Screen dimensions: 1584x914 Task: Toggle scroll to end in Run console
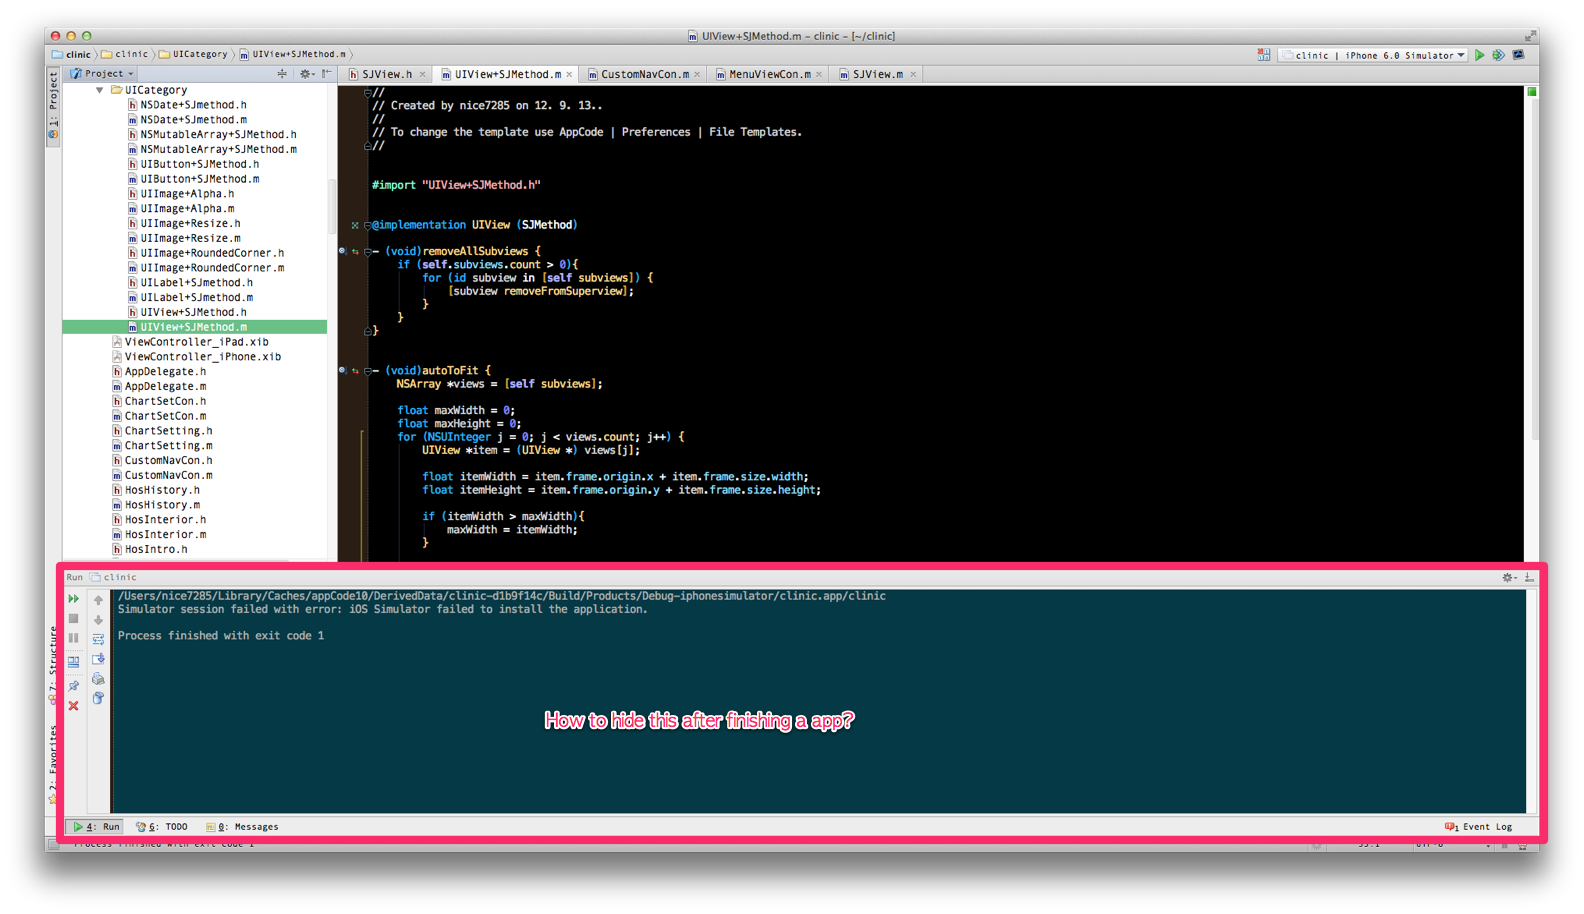(x=98, y=659)
